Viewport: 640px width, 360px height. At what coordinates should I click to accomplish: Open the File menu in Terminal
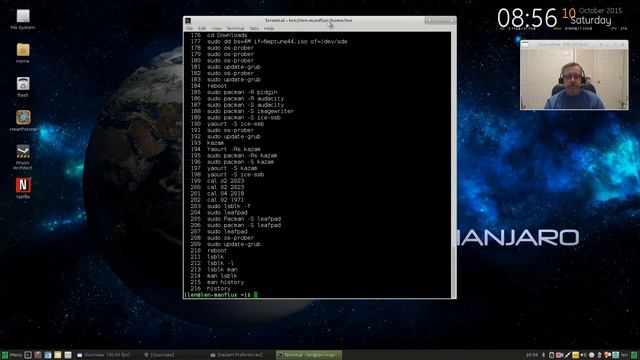tap(189, 29)
